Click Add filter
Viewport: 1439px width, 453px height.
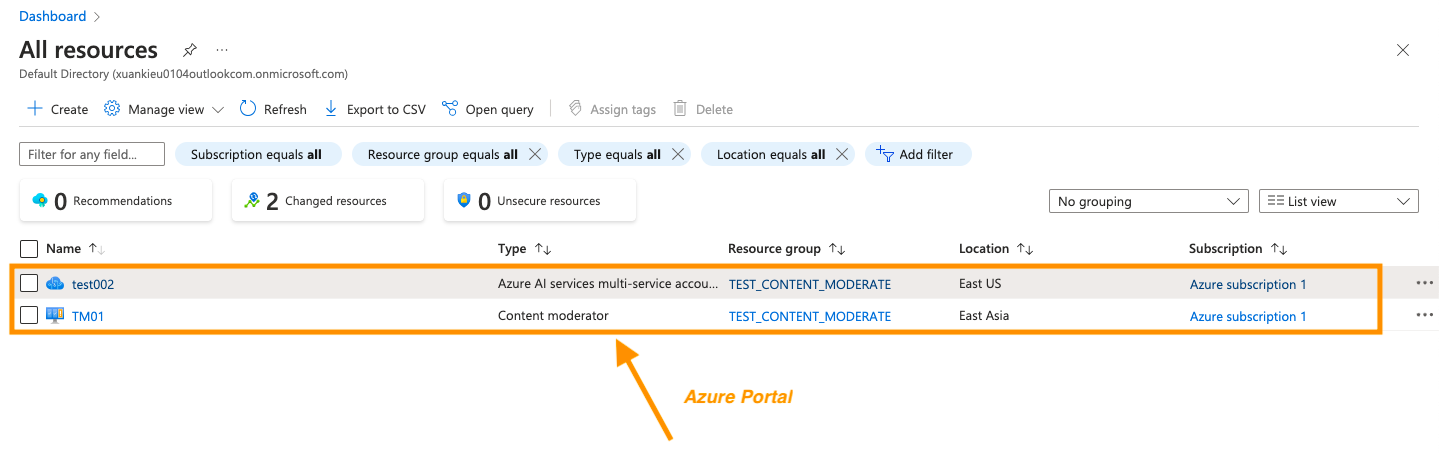[918, 154]
